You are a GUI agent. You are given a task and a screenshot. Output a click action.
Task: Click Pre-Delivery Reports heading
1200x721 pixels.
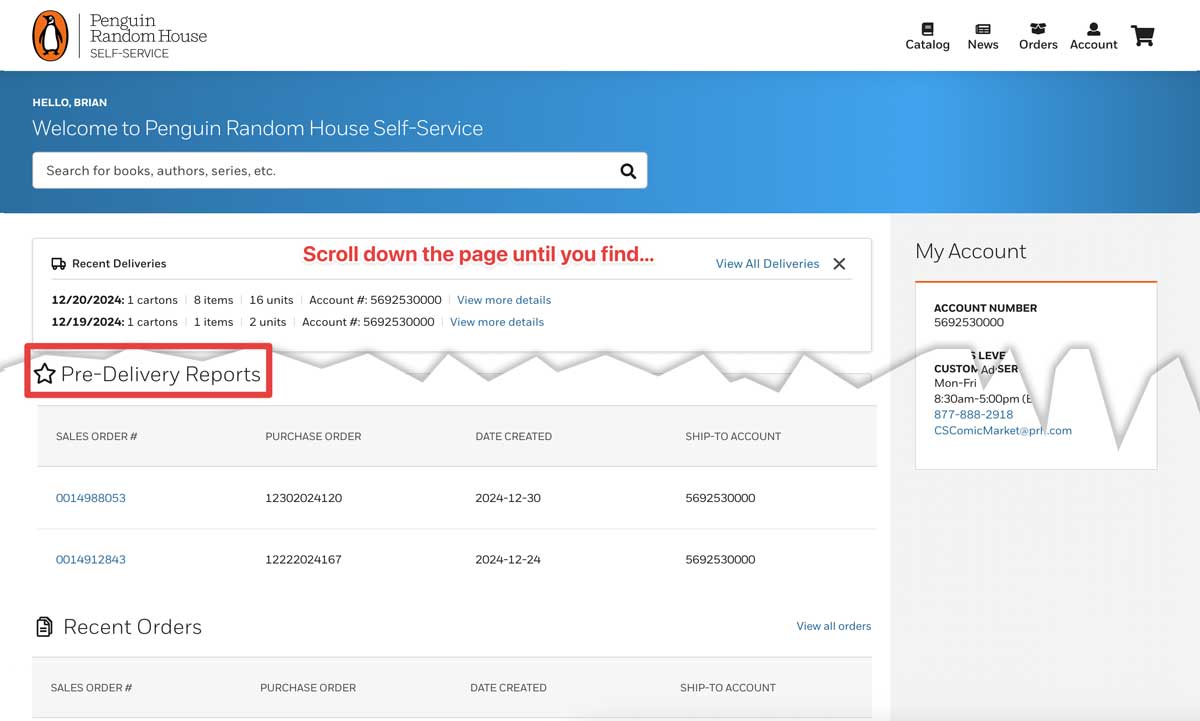161,374
